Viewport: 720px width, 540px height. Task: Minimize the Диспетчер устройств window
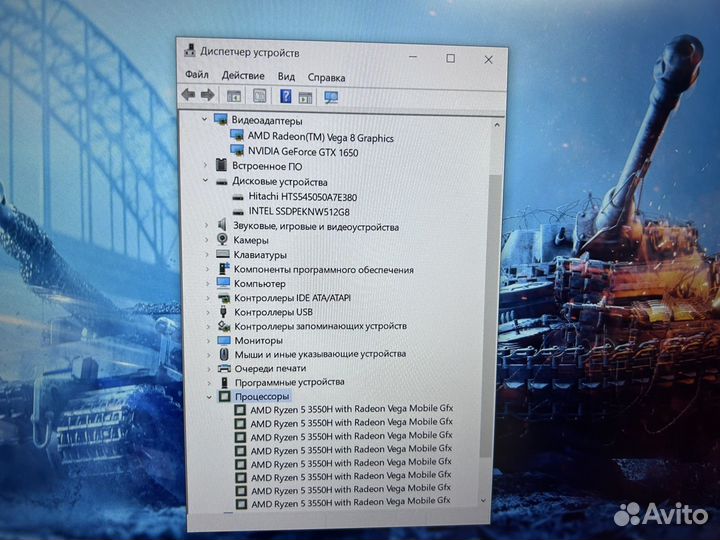pos(413,57)
